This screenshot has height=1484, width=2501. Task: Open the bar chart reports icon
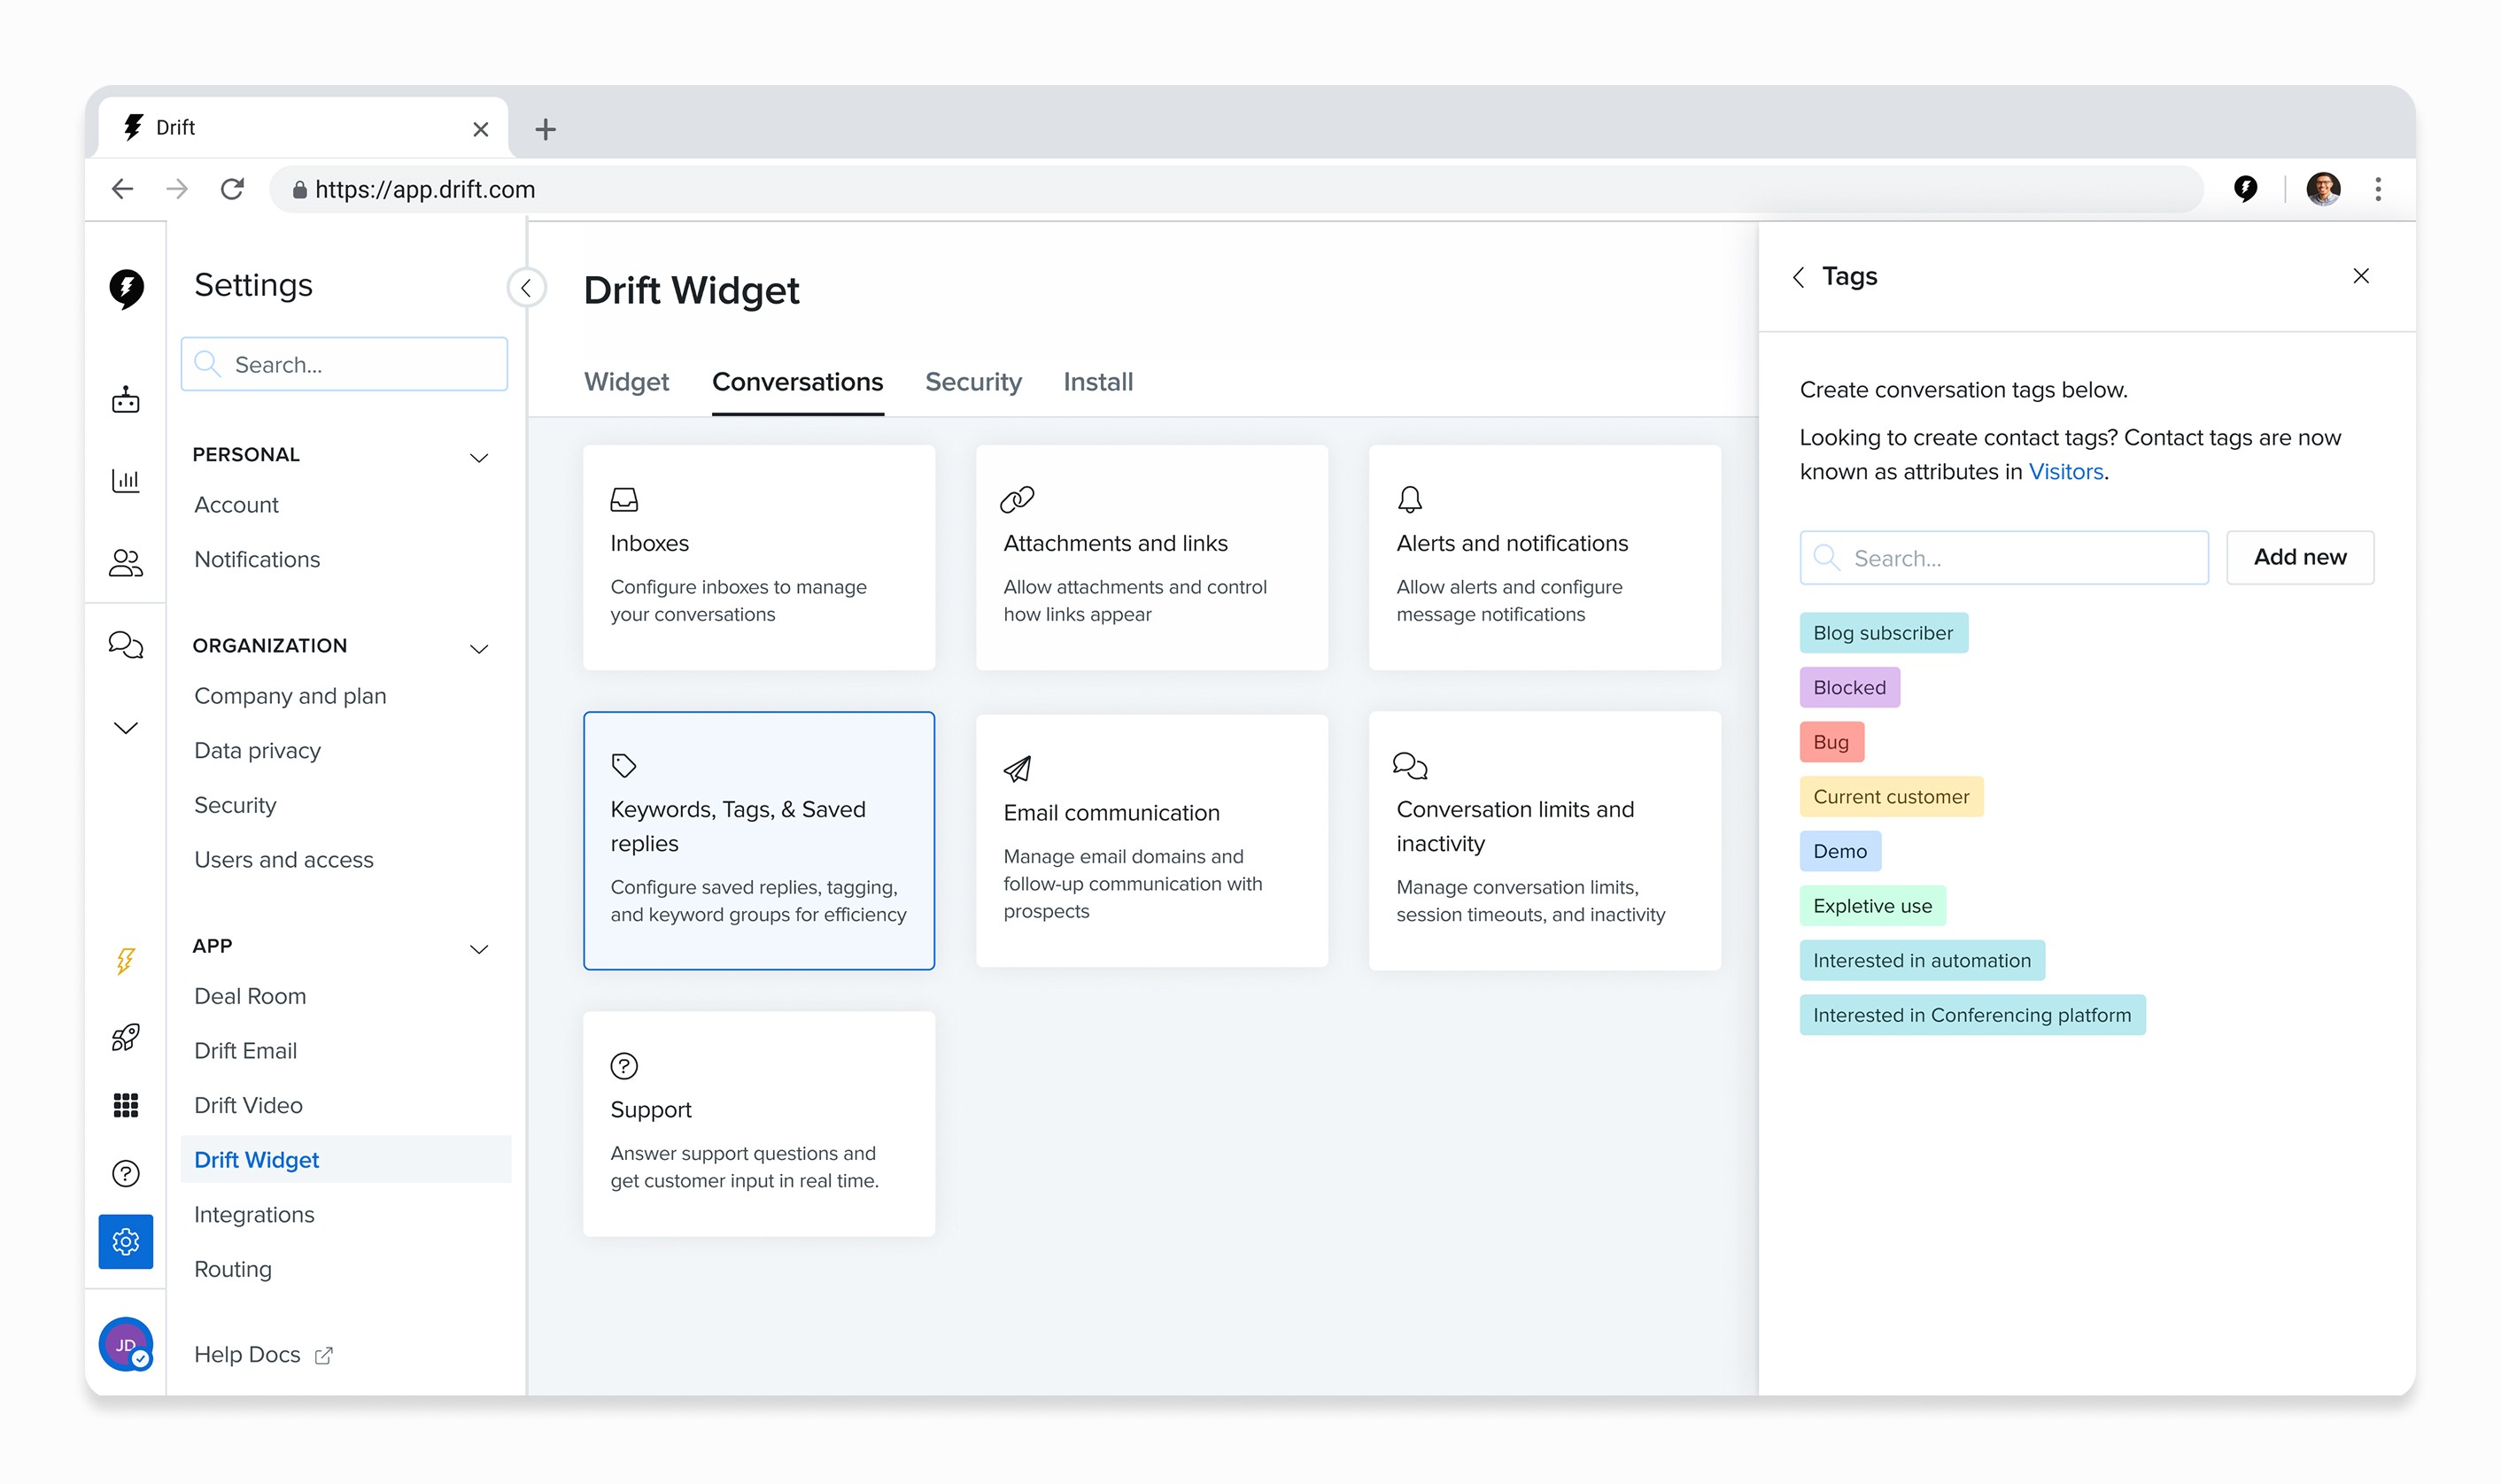[125, 481]
